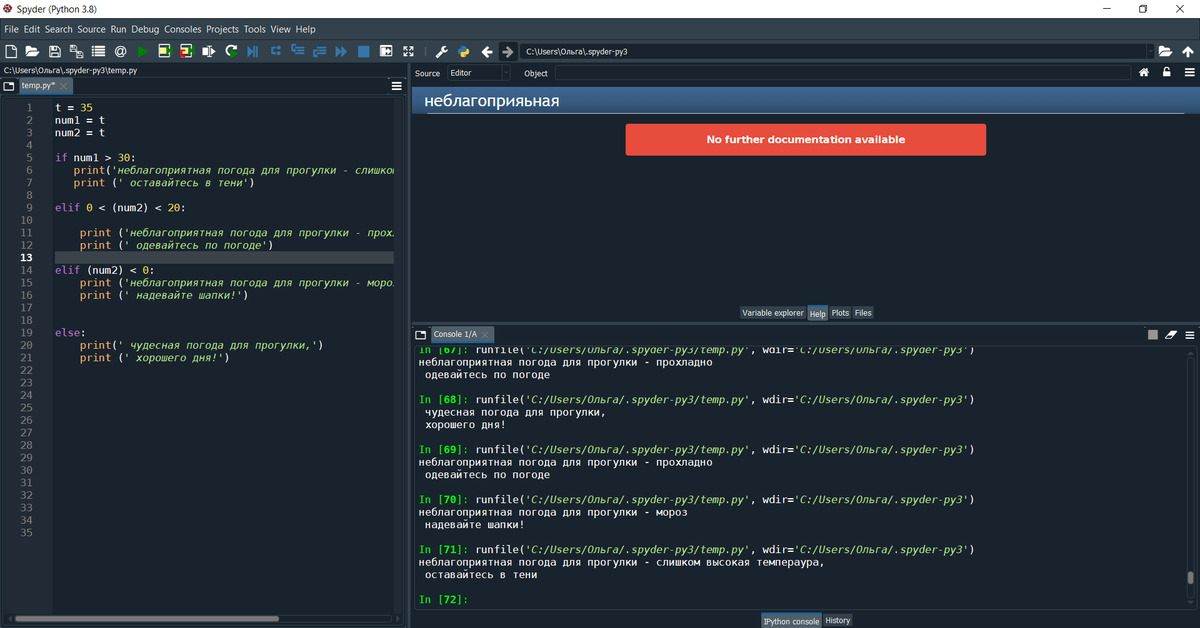Open the Preferences wrench icon
Viewport: 1200px width, 628px height.
pyautogui.click(x=442, y=51)
